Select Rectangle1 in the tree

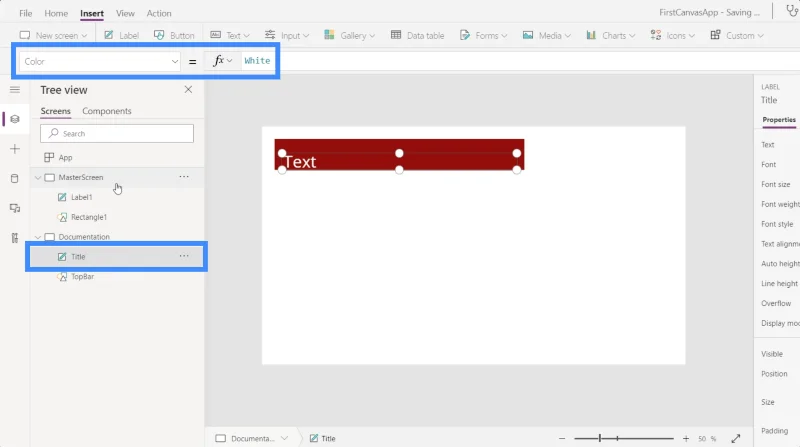tap(89, 217)
